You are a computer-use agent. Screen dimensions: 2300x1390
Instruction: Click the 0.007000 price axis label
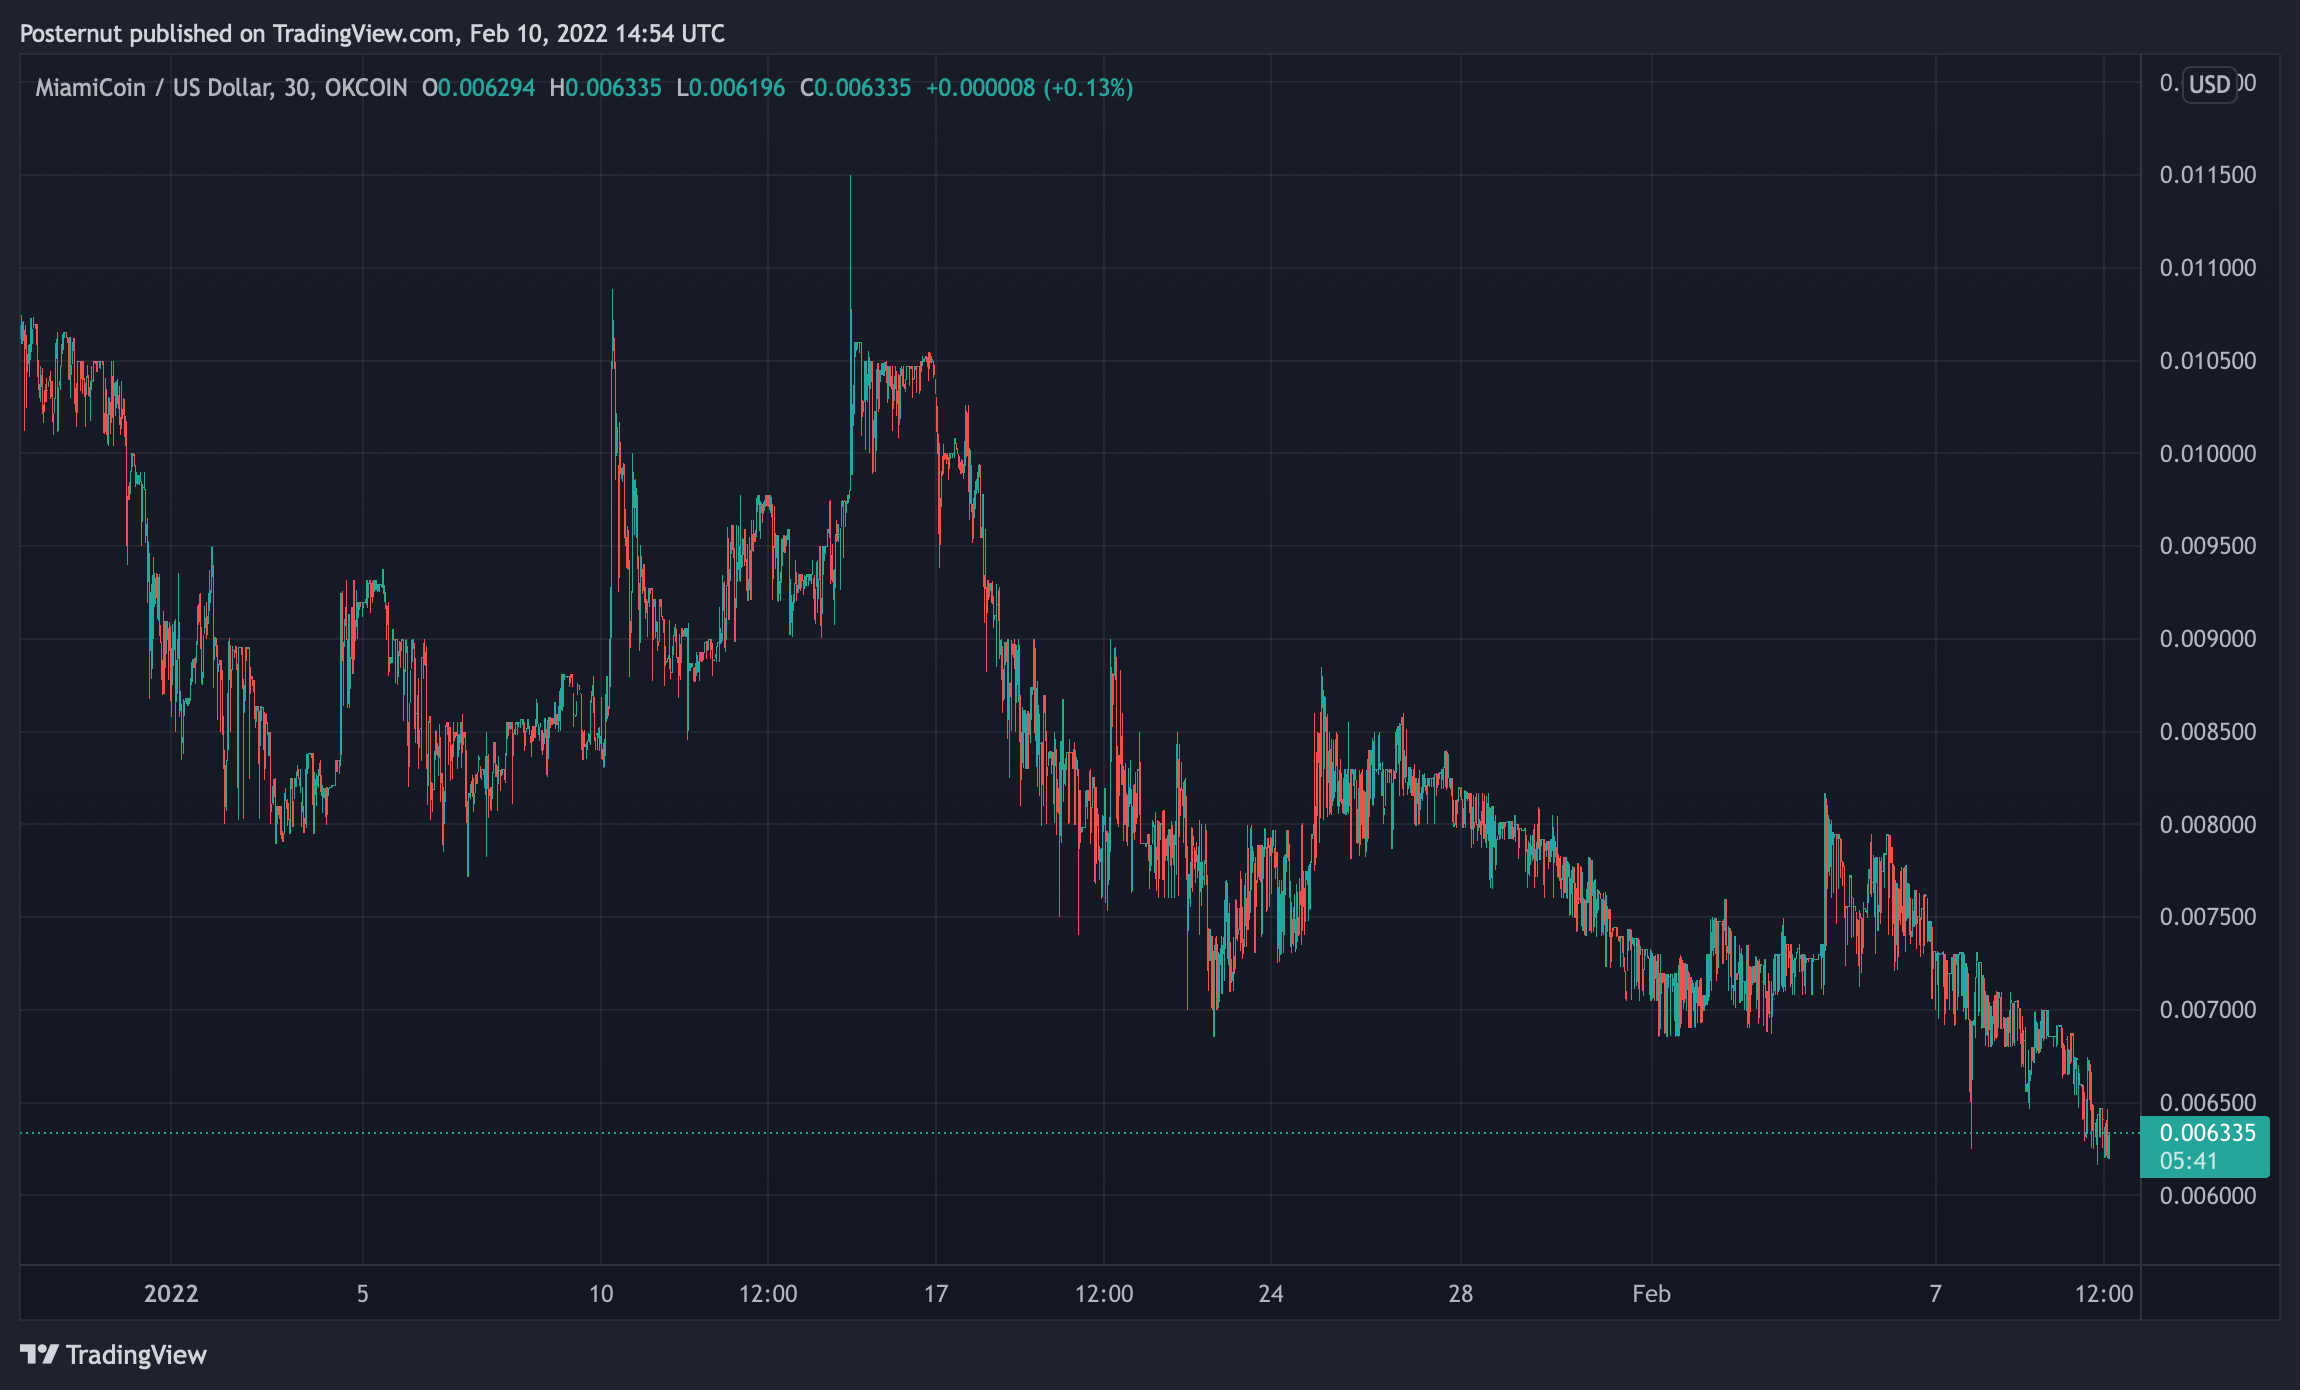point(2208,1010)
